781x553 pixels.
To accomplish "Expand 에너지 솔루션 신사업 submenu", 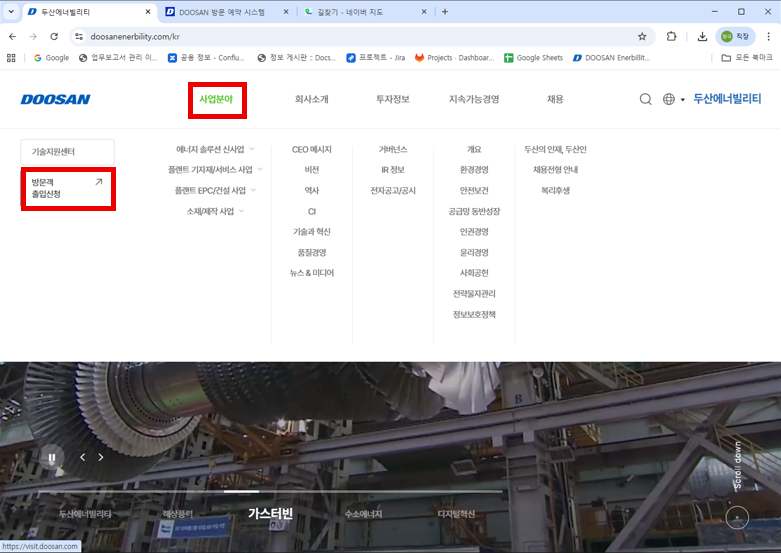I will [215, 149].
